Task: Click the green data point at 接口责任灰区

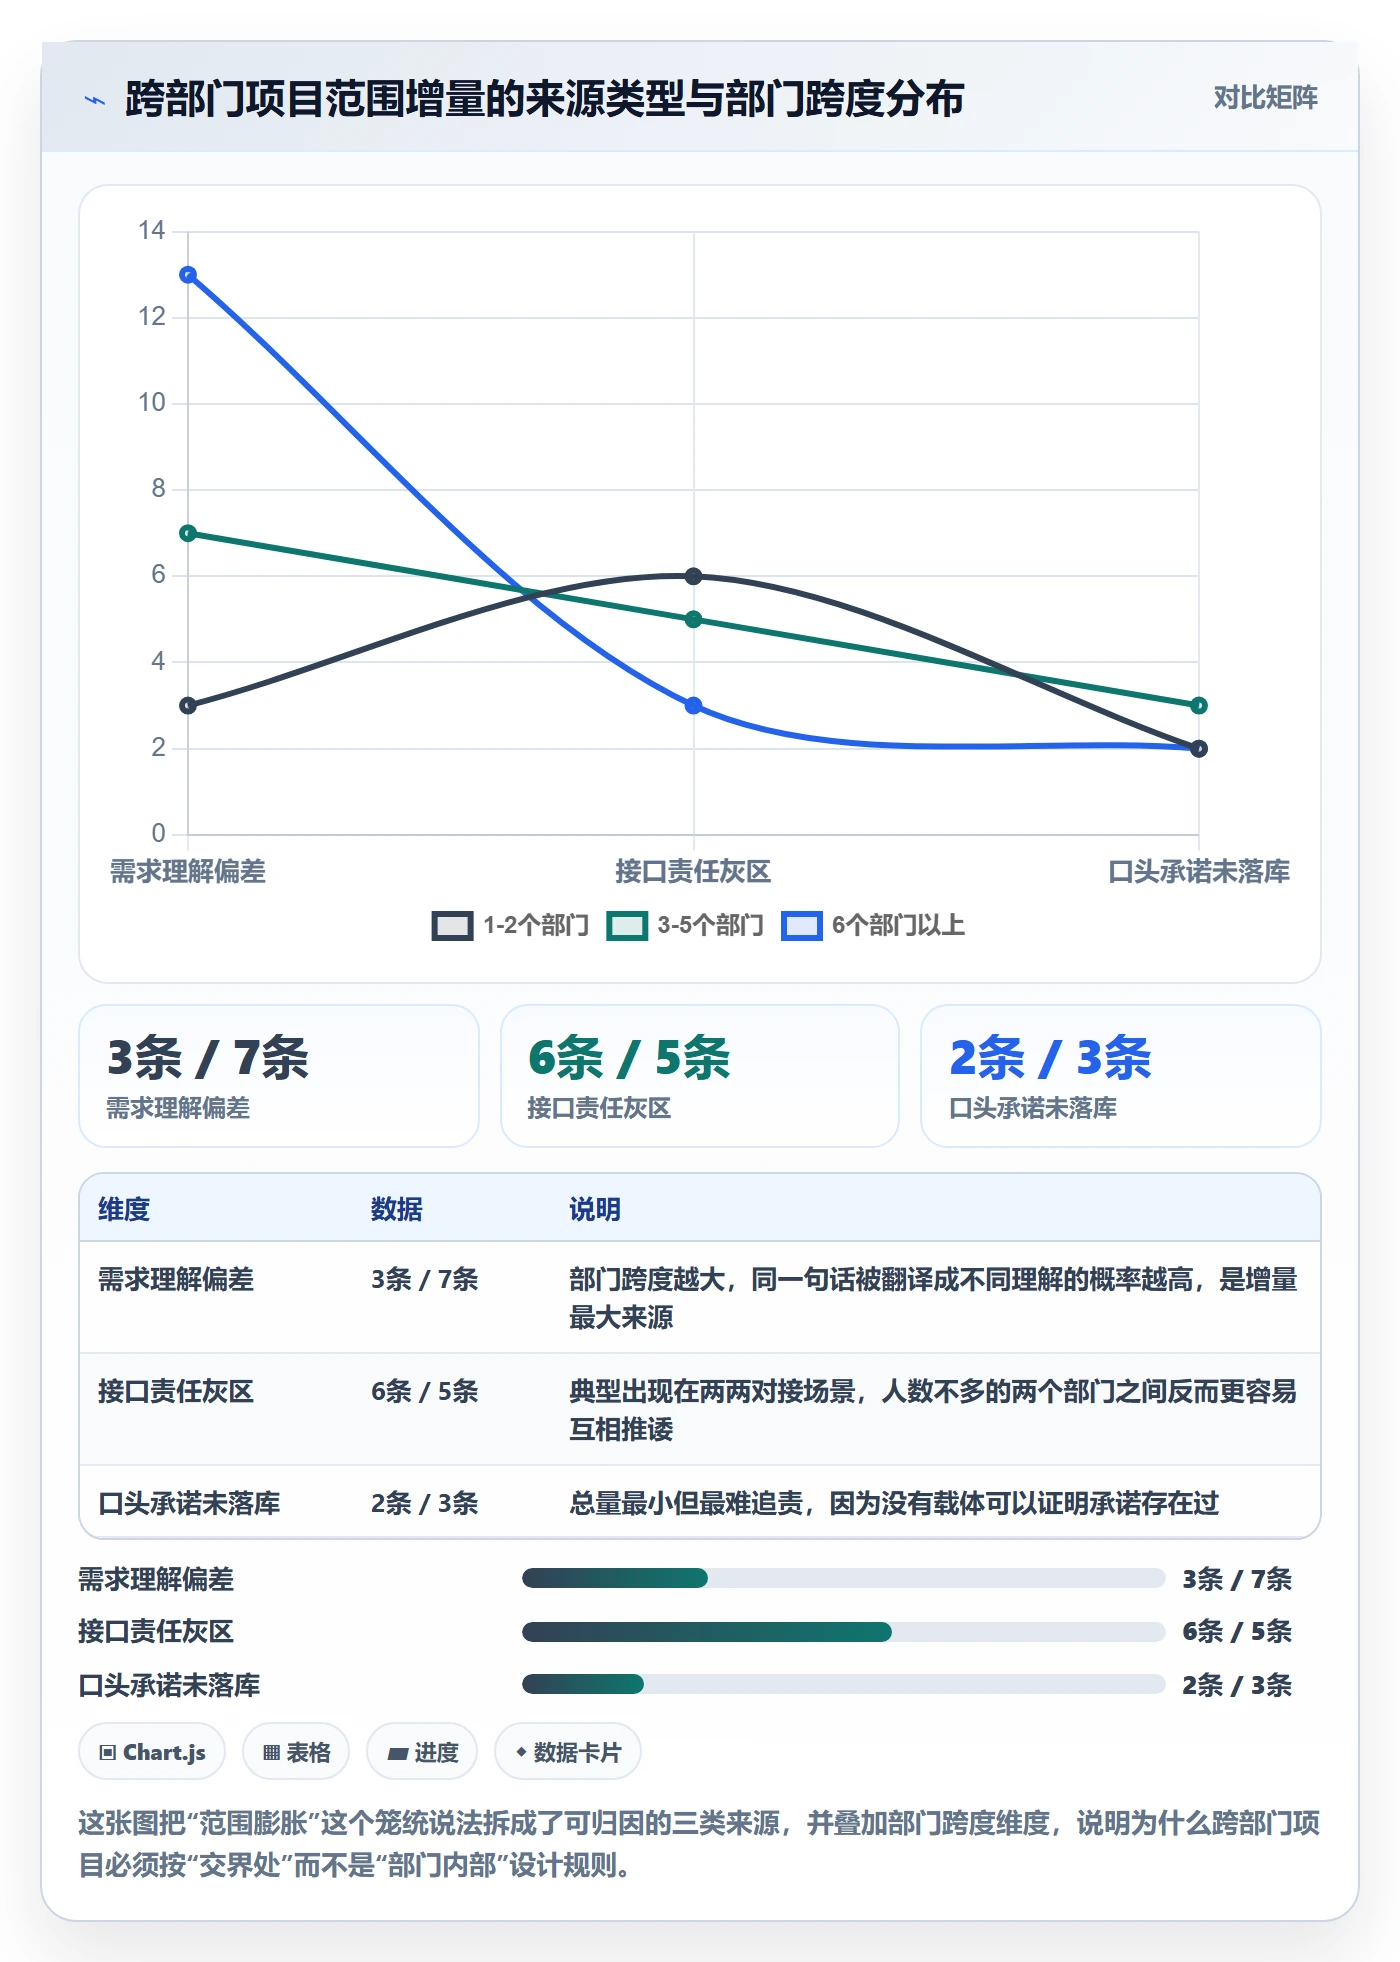Action: click(694, 620)
